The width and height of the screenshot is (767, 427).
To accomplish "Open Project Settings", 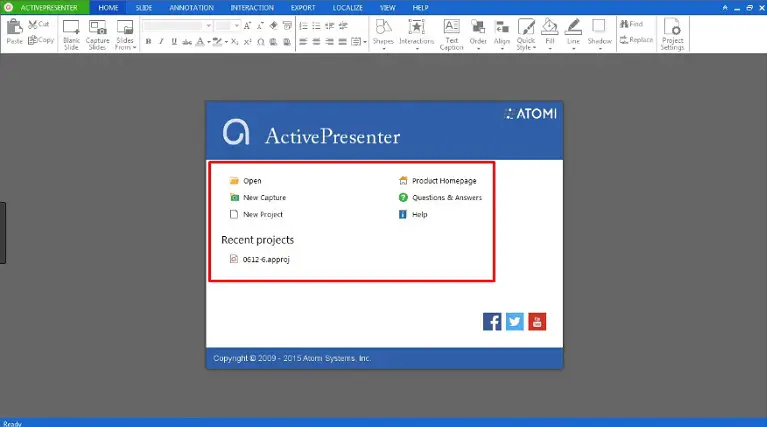I will 672,34.
